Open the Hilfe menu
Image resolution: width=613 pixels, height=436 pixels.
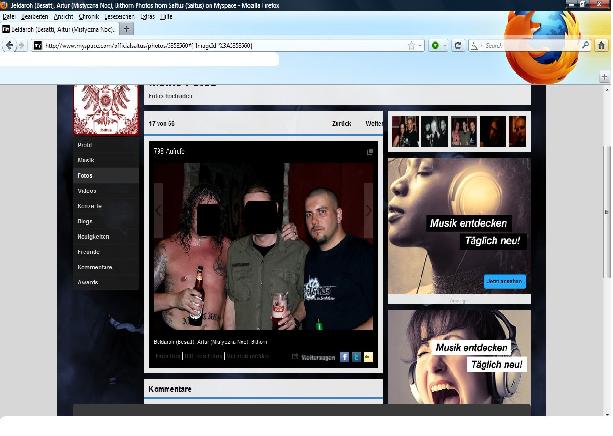(166, 17)
